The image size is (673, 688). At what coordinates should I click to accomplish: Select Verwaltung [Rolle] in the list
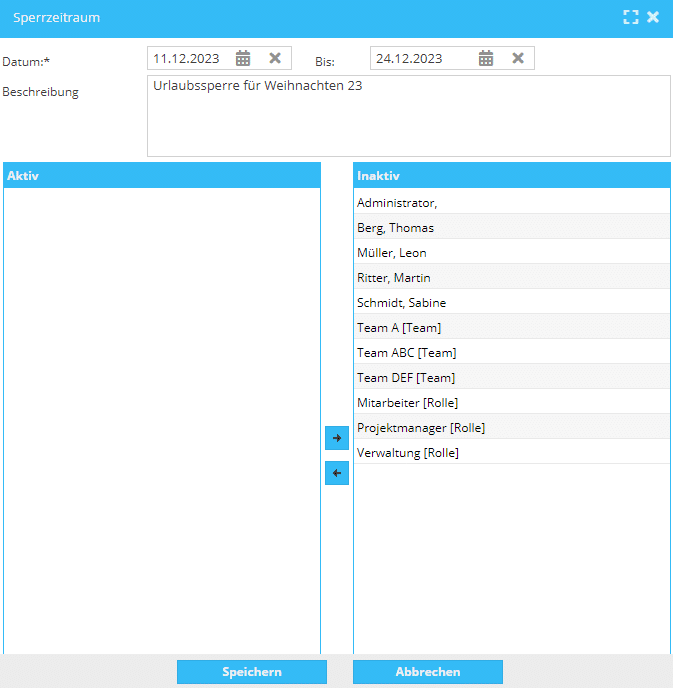(x=407, y=453)
